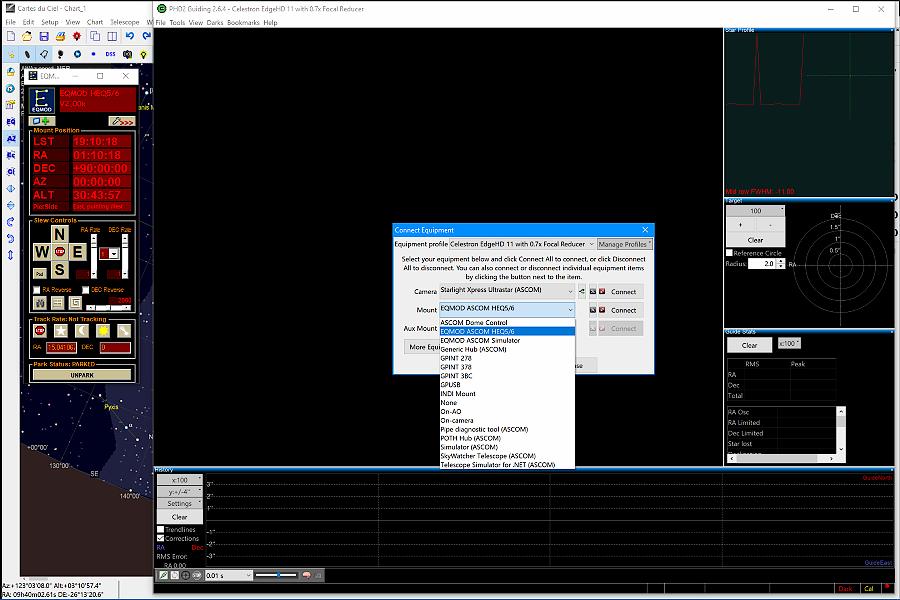Click Clear button in the History panel
The height and width of the screenshot is (600, 900).
[180, 517]
